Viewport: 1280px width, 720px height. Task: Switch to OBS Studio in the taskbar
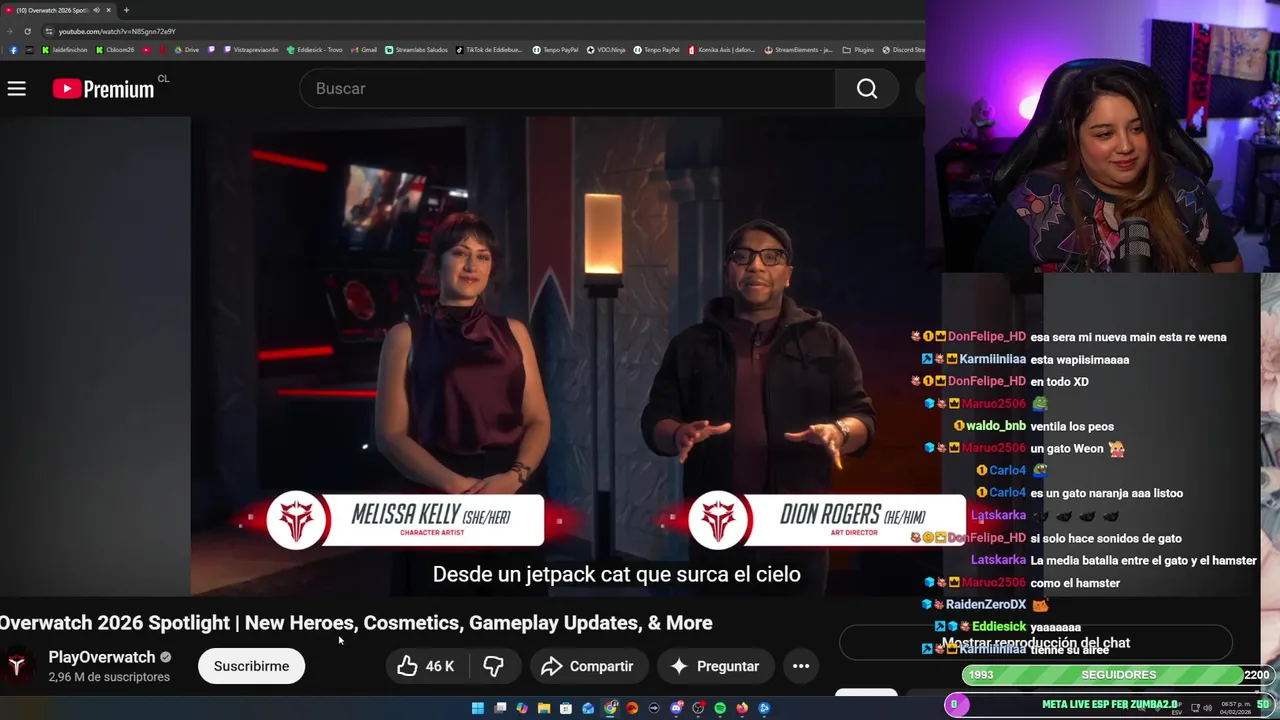tap(698, 708)
